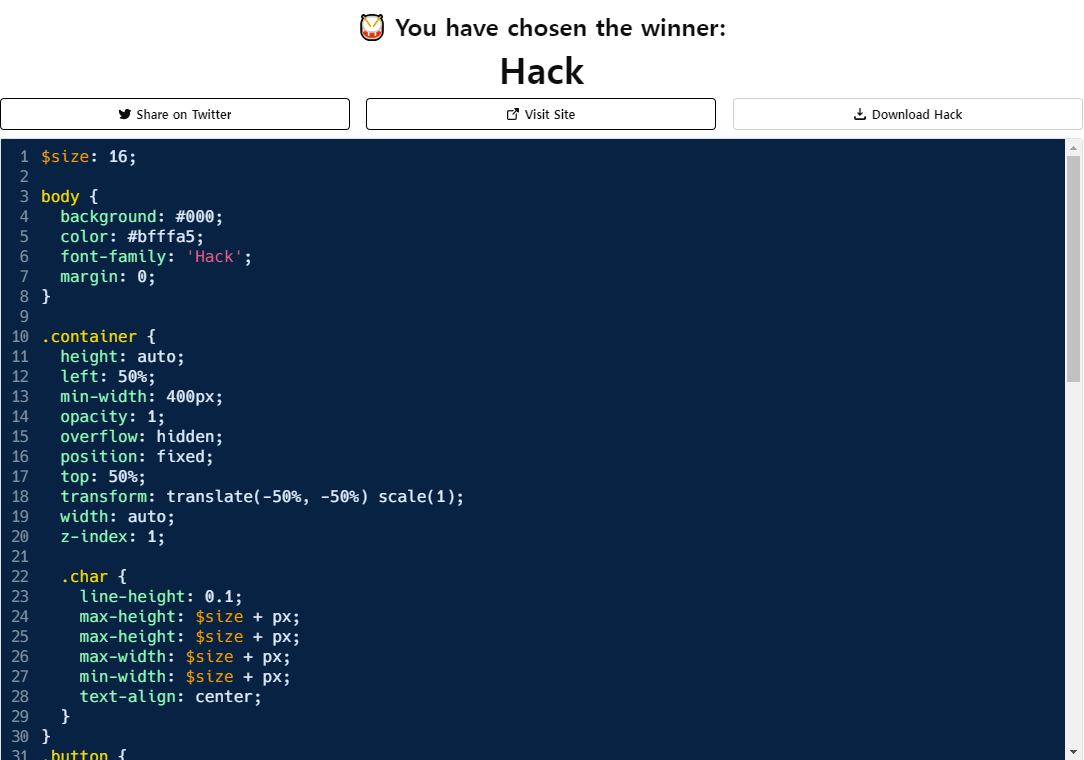
Task: Click the .char nested selector
Action: tap(84, 577)
